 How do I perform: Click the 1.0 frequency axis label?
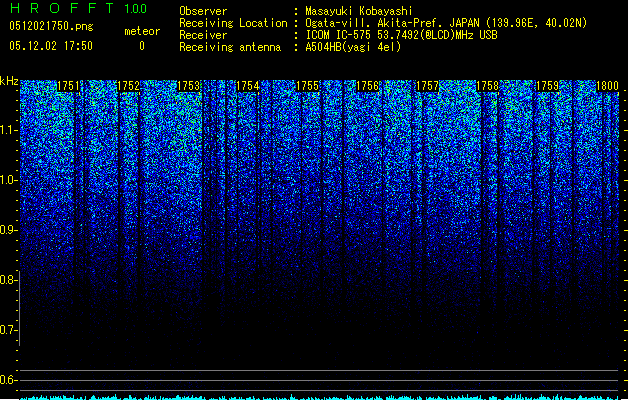click(x=9, y=180)
